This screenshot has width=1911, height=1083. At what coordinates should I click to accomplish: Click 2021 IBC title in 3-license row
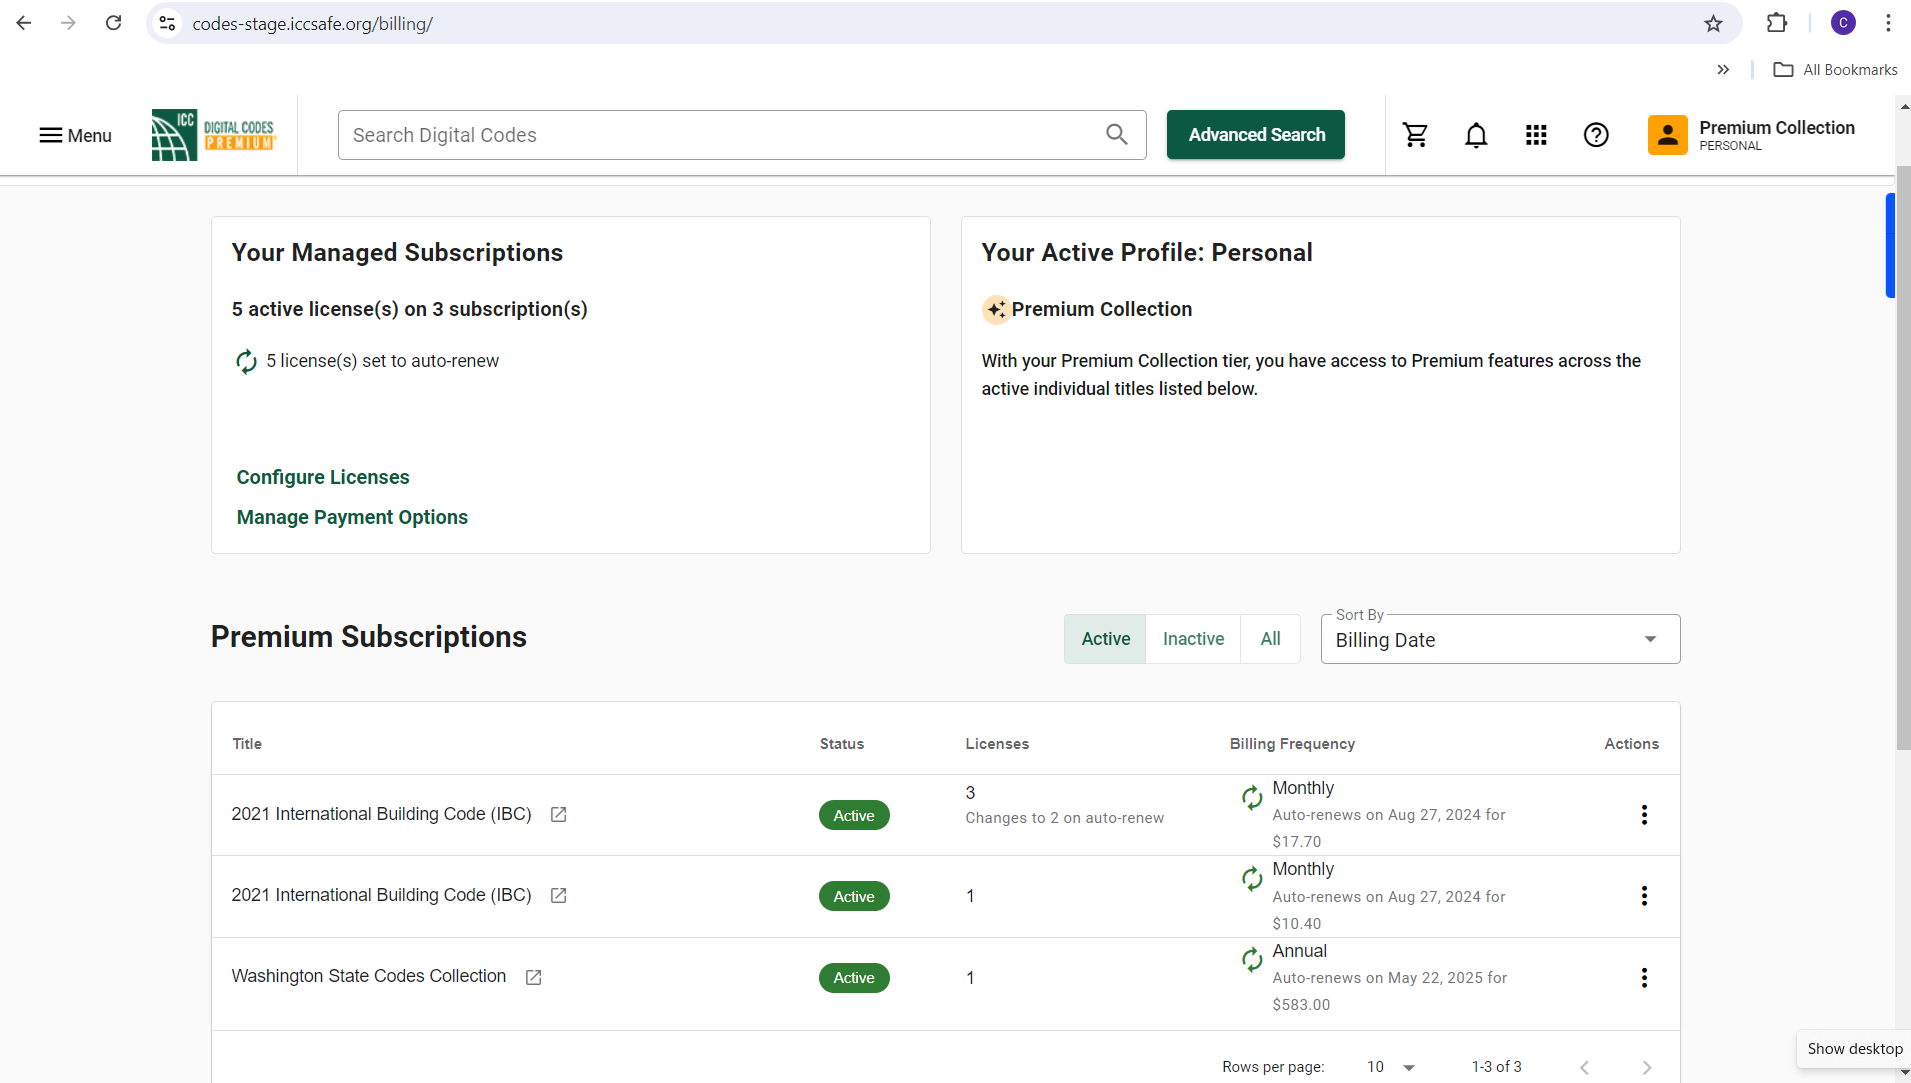(x=381, y=814)
